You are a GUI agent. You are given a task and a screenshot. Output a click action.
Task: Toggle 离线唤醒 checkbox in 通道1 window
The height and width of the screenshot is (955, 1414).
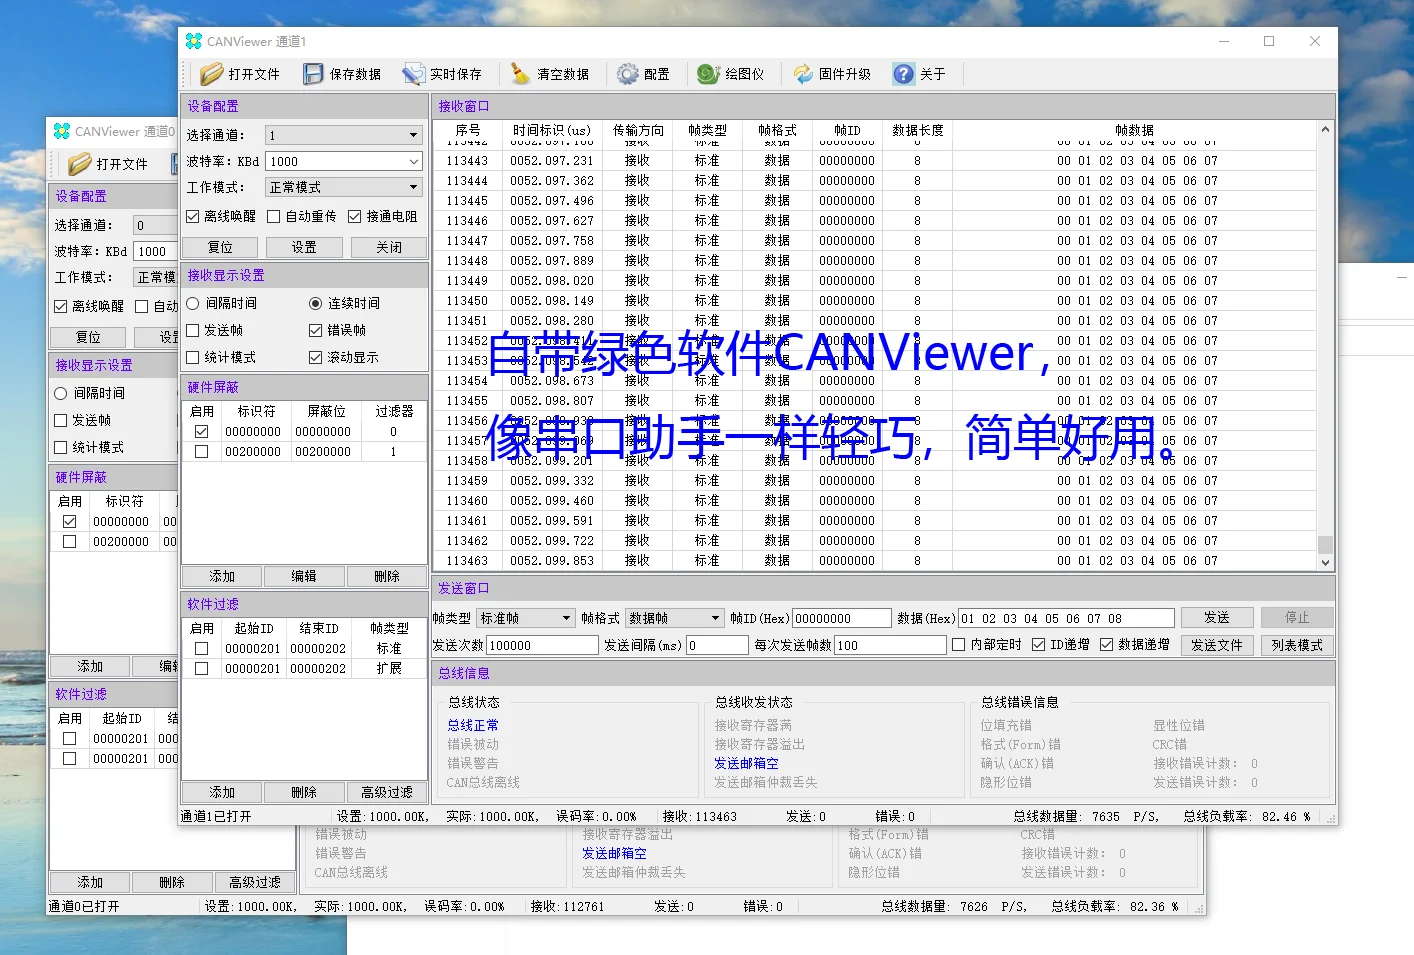(193, 216)
